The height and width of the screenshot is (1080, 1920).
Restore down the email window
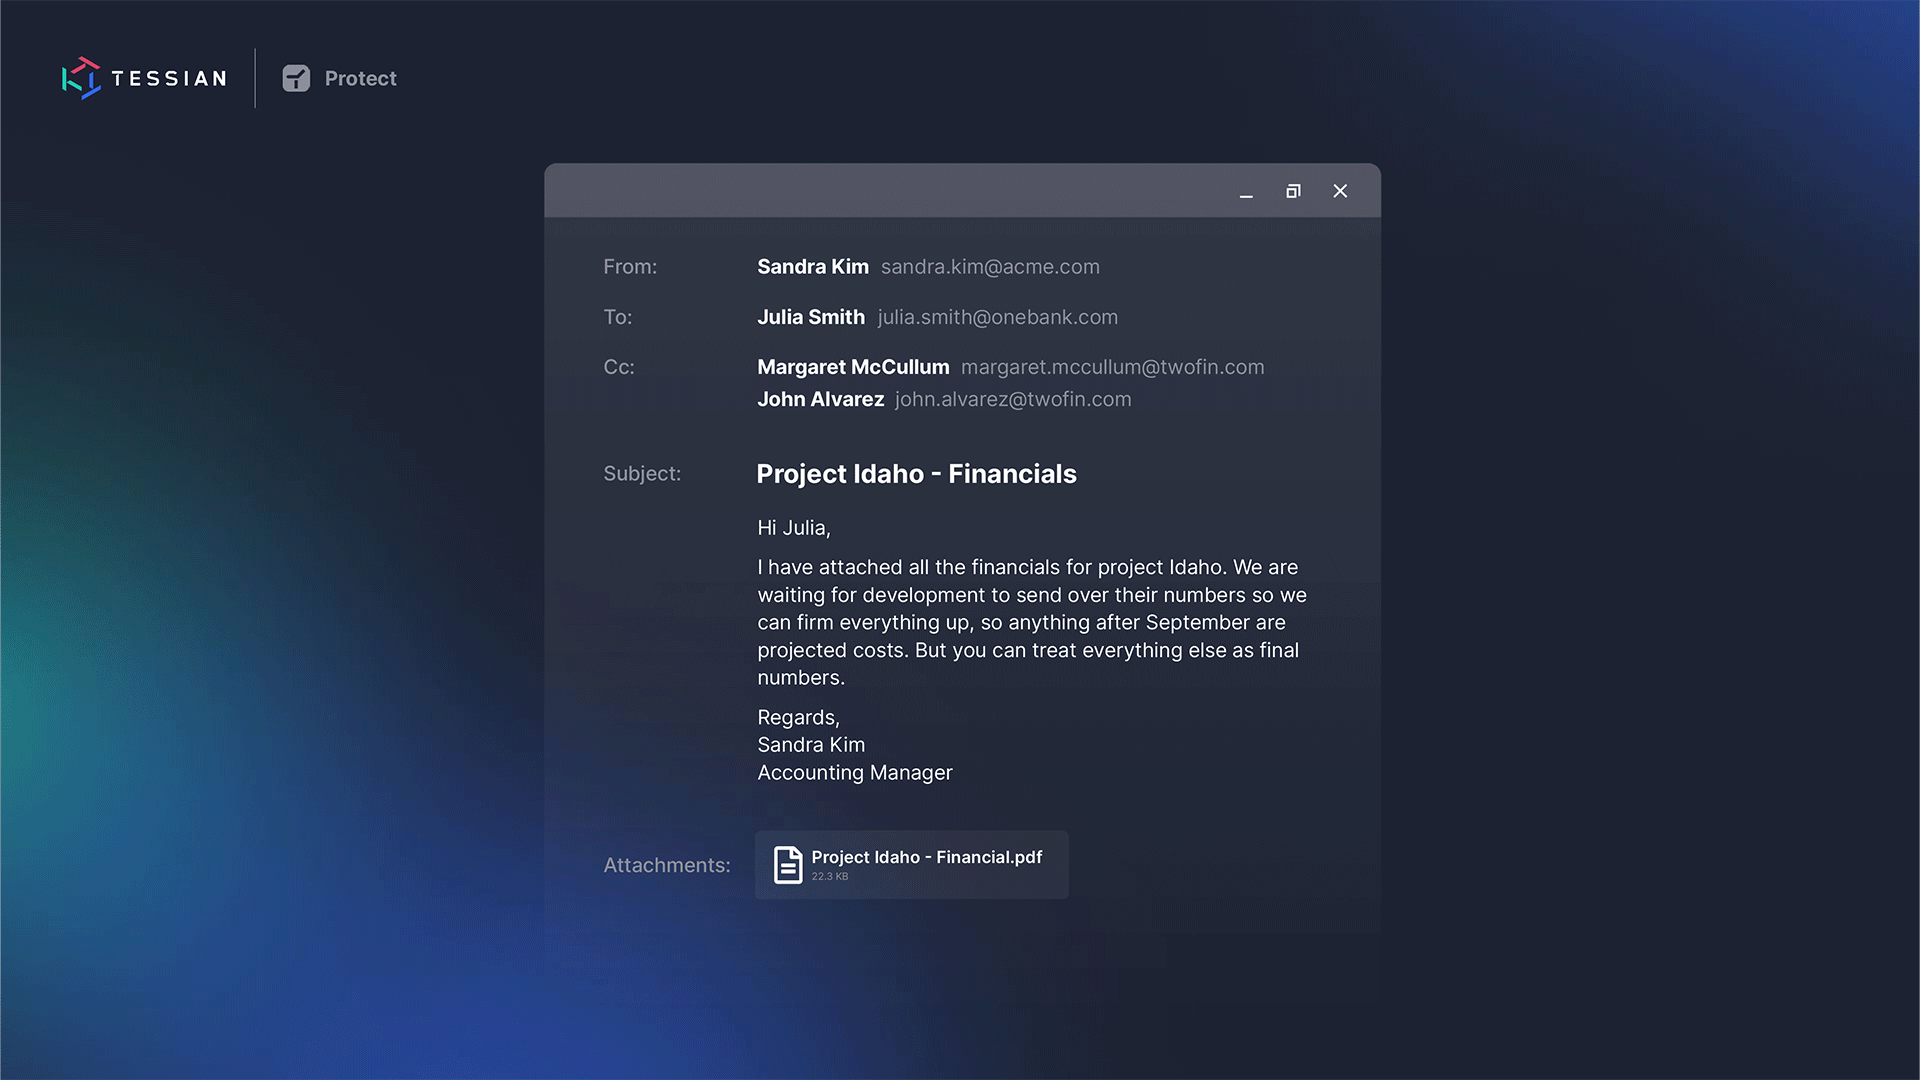[x=1293, y=191]
